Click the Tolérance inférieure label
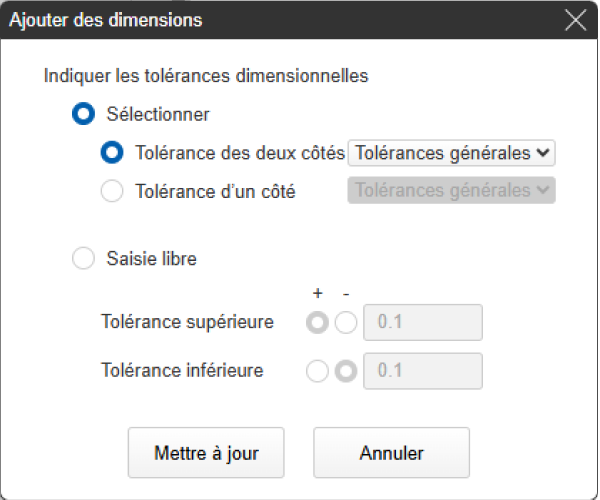 tap(182, 370)
